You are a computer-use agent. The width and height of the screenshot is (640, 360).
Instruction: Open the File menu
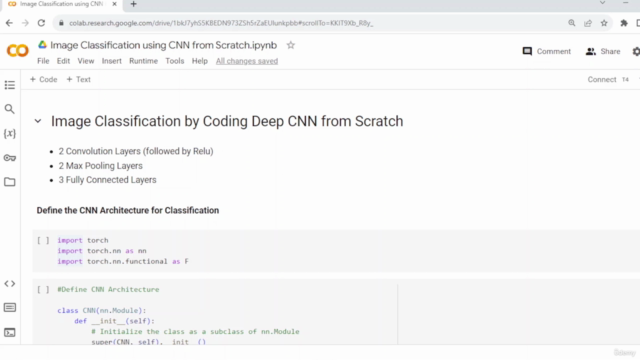(x=43, y=61)
